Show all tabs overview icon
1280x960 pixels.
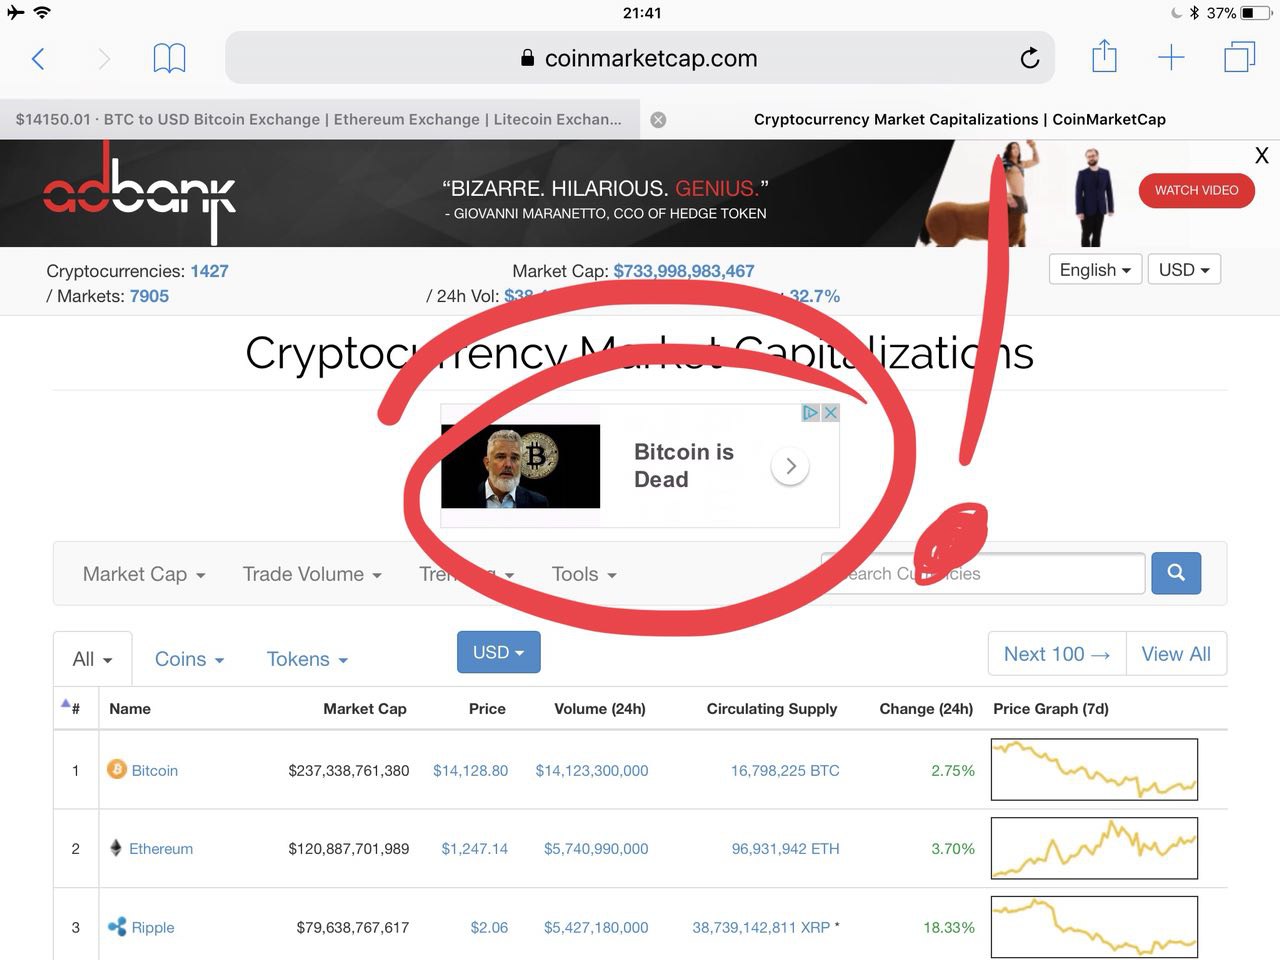tap(1239, 57)
